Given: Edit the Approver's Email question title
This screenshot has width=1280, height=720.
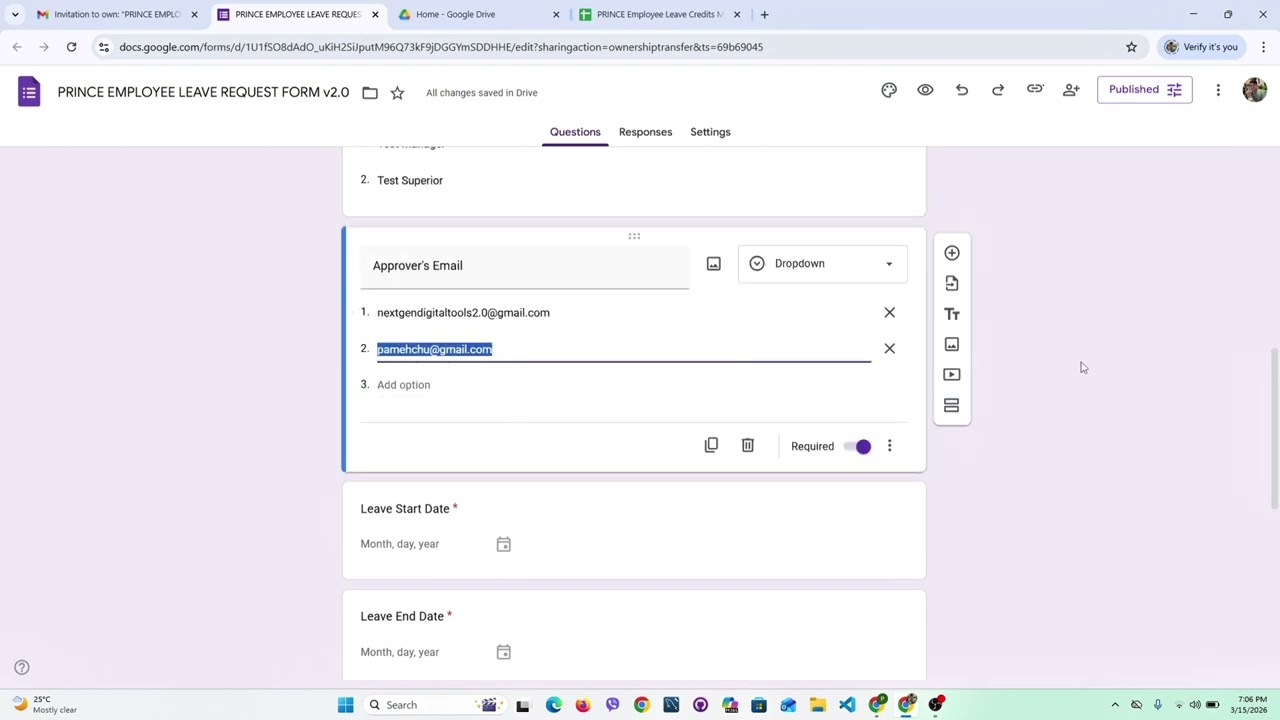Looking at the screenshot, I should click(524, 266).
